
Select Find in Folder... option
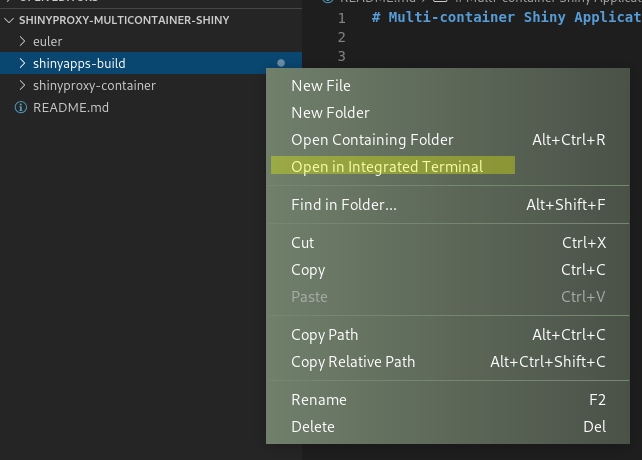(x=344, y=205)
